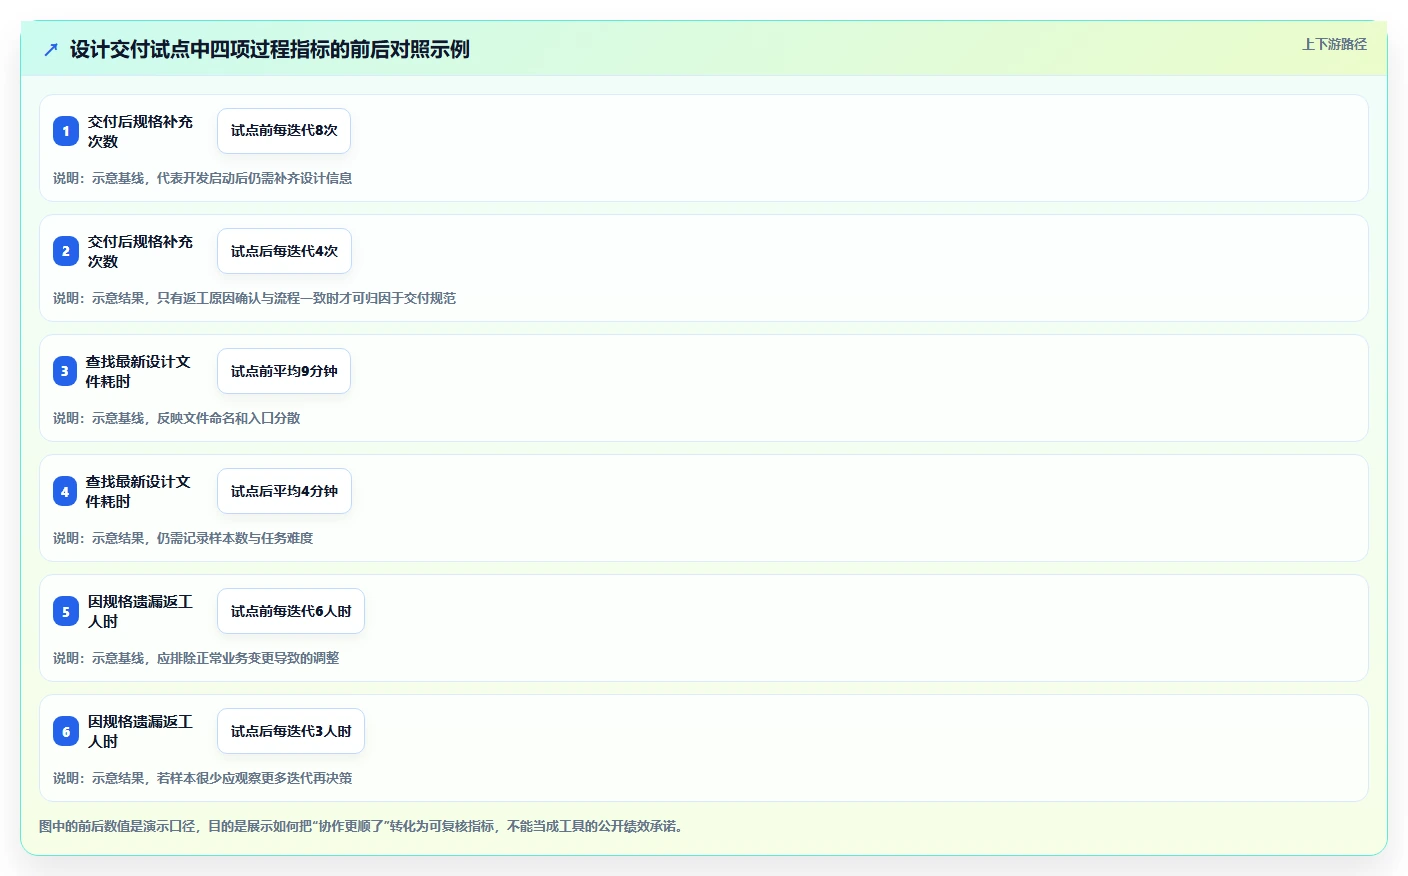
Task: Click the title 设计交付试点中四项过程指标的前后对照示例
Action: click(270, 49)
